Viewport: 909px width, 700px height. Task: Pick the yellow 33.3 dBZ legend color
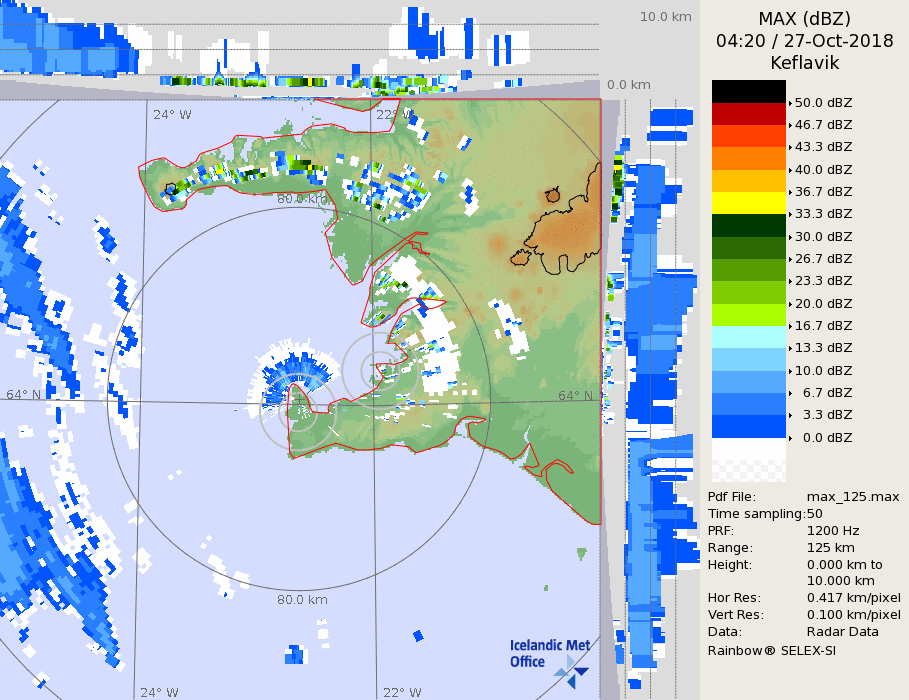748,203
